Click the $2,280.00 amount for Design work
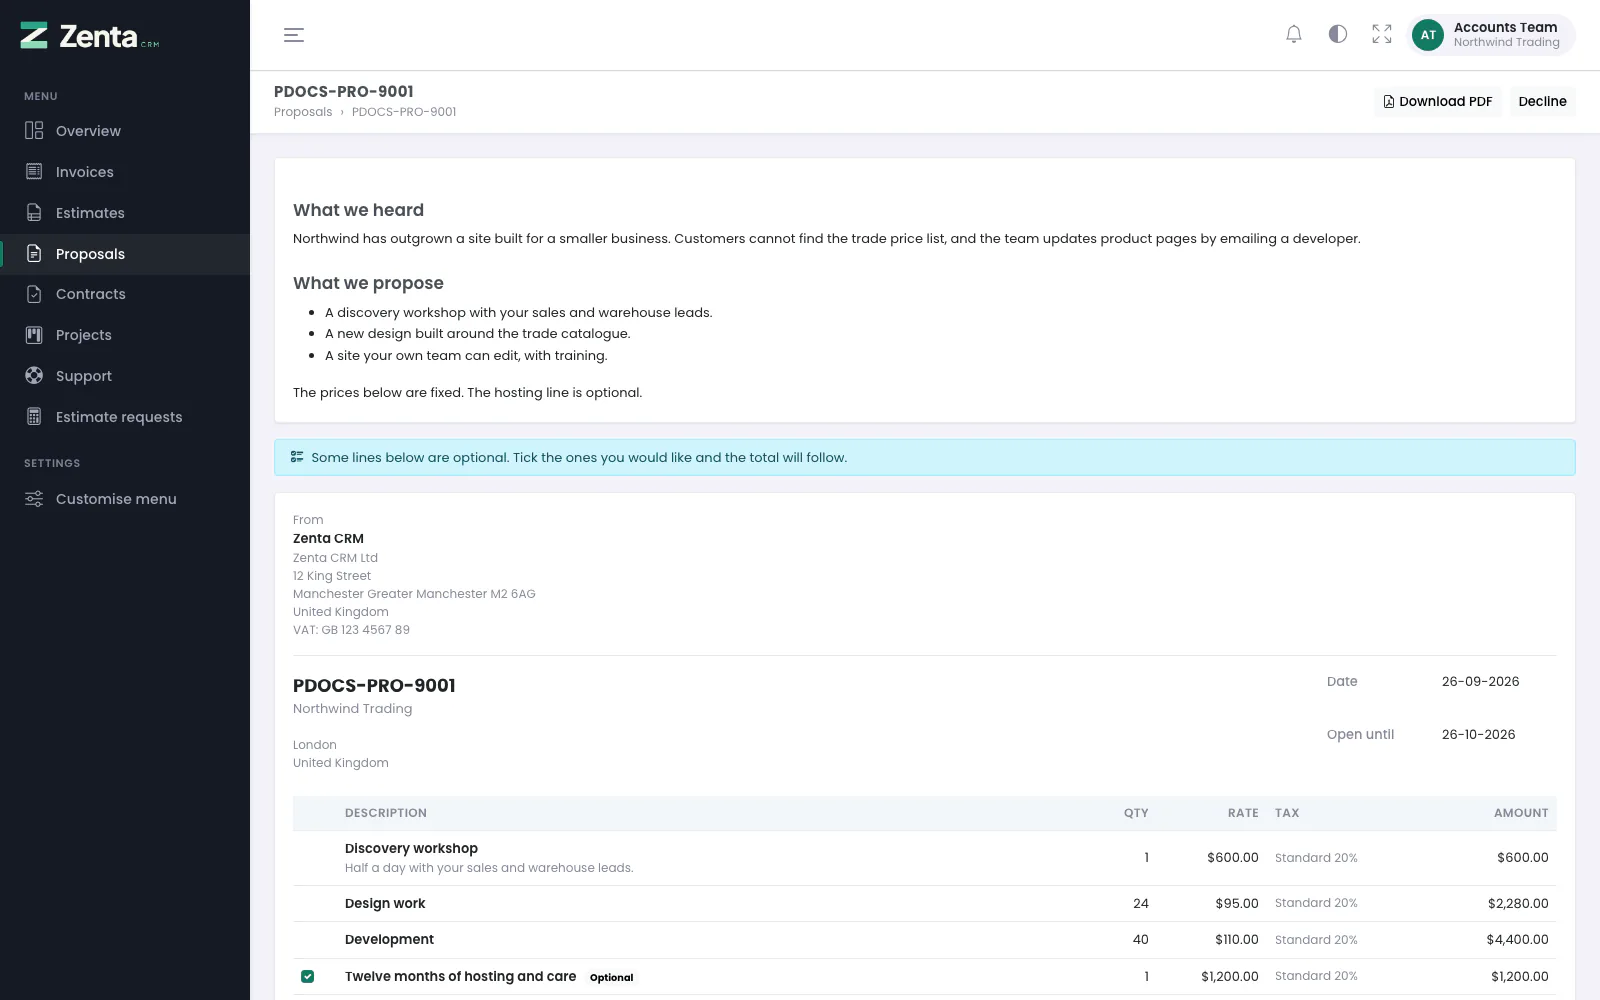The image size is (1600, 1000). [x=1518, y=904]
